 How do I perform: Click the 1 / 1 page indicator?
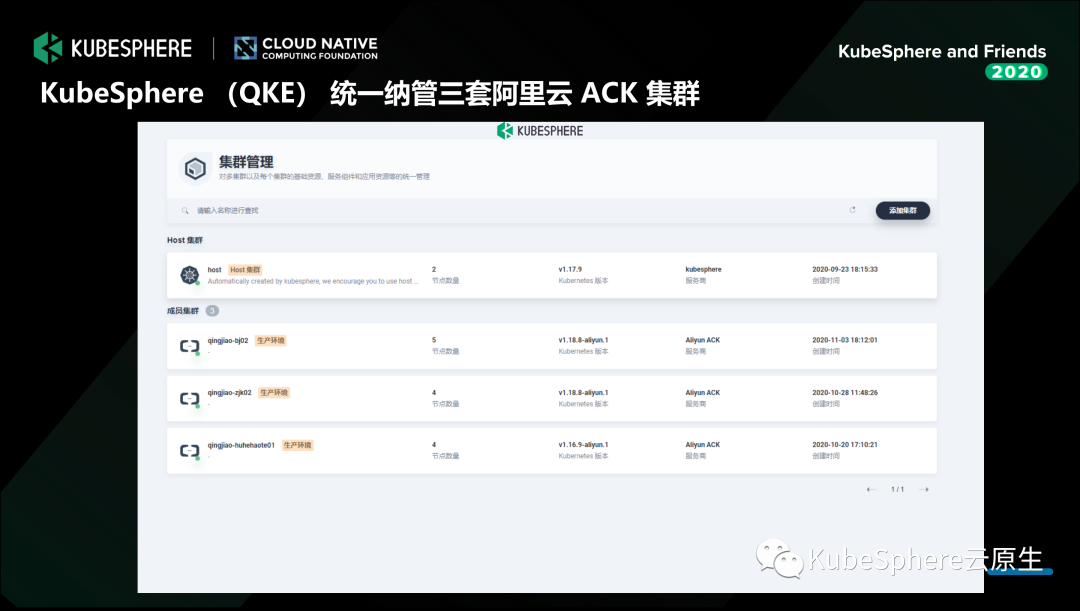pos(897,489)
